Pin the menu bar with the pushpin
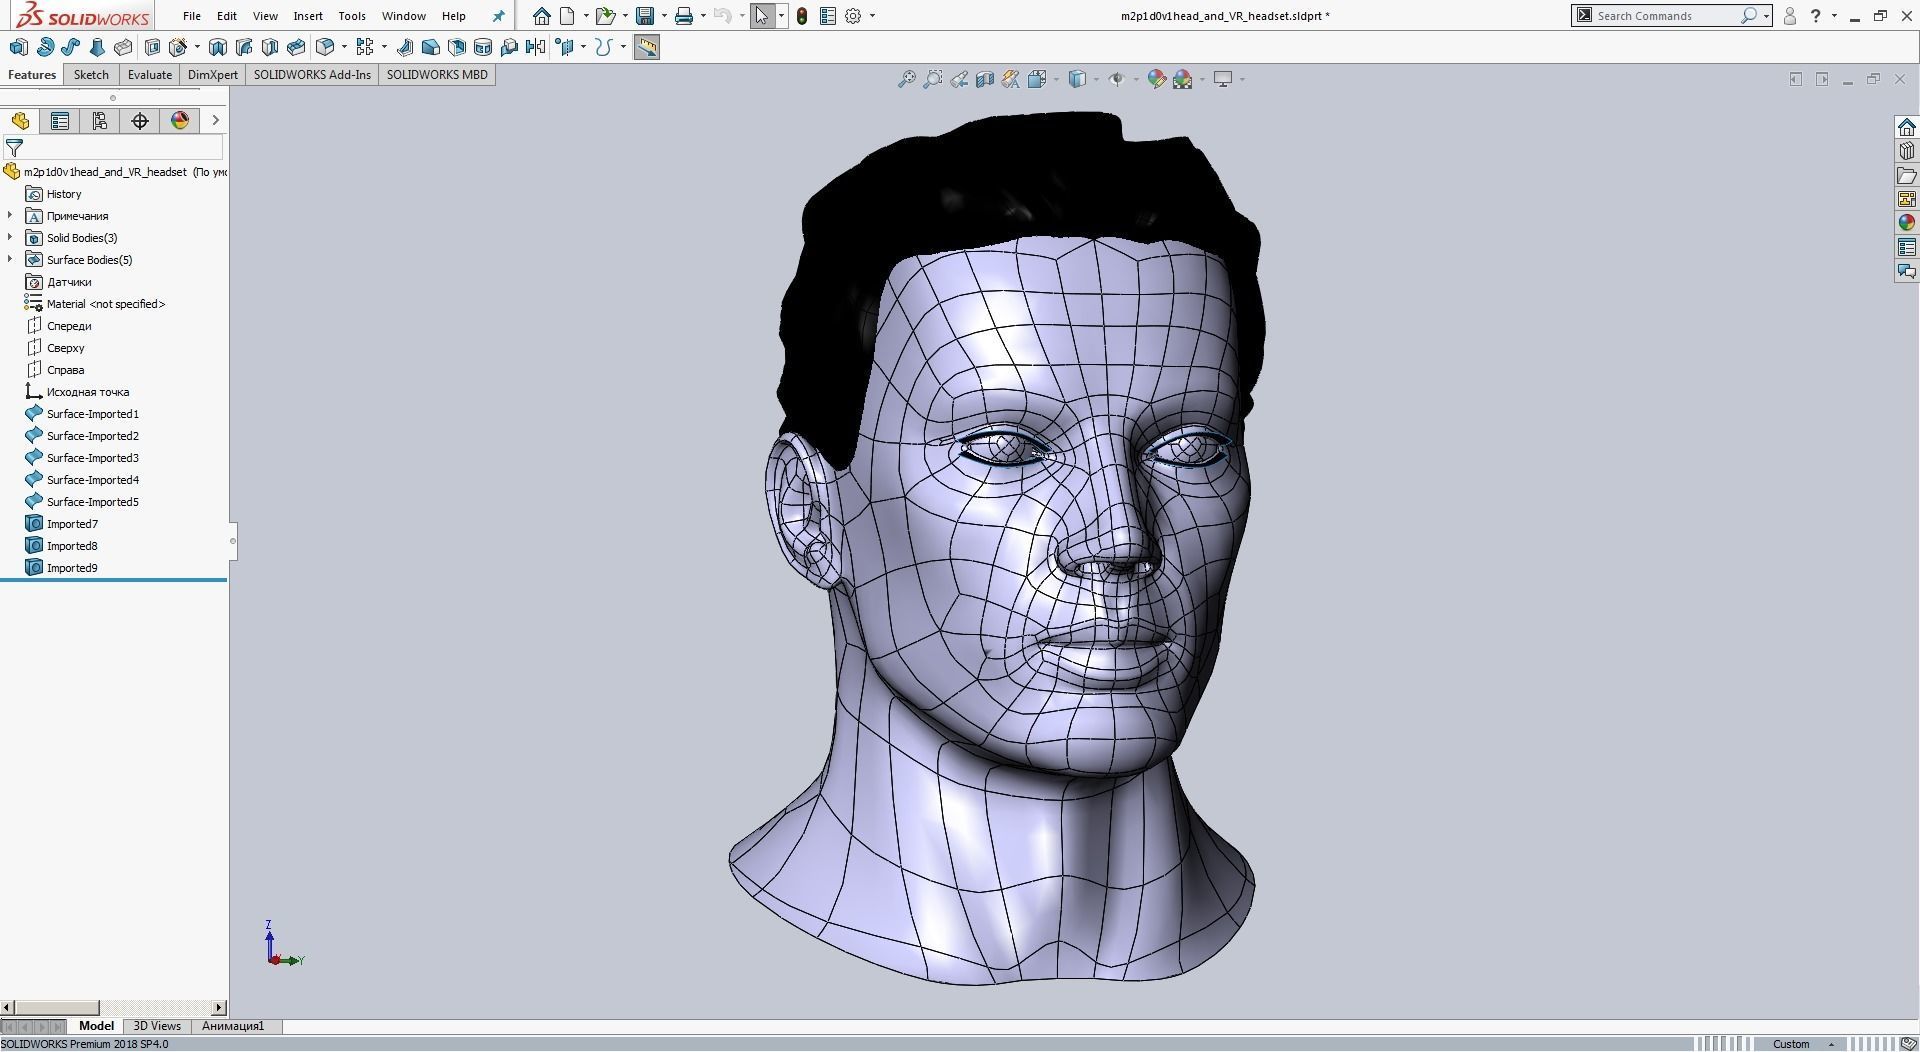Image resolution: width=1920 pixels, height=1052 pixels. [x=498, y=16]
